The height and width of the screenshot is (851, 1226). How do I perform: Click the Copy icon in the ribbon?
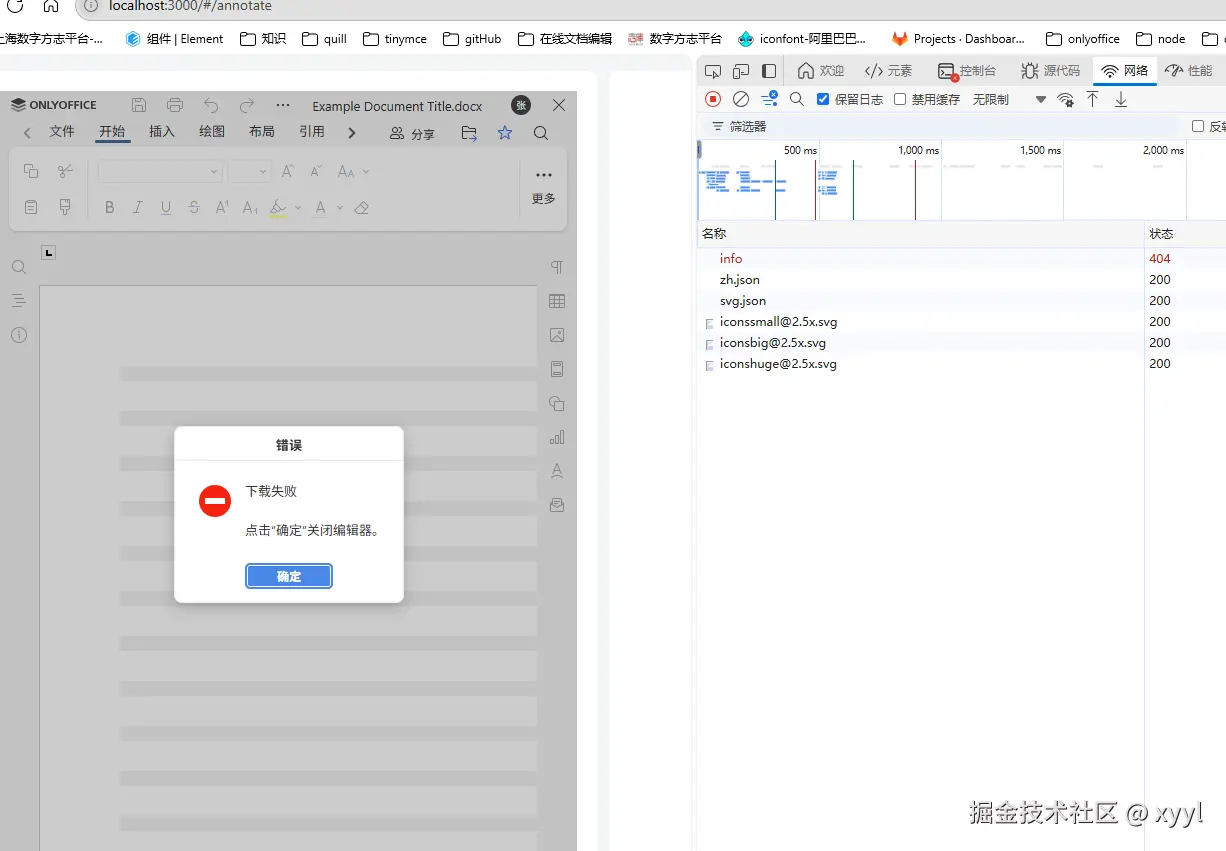pyautogui.click(x=31, y=171)
